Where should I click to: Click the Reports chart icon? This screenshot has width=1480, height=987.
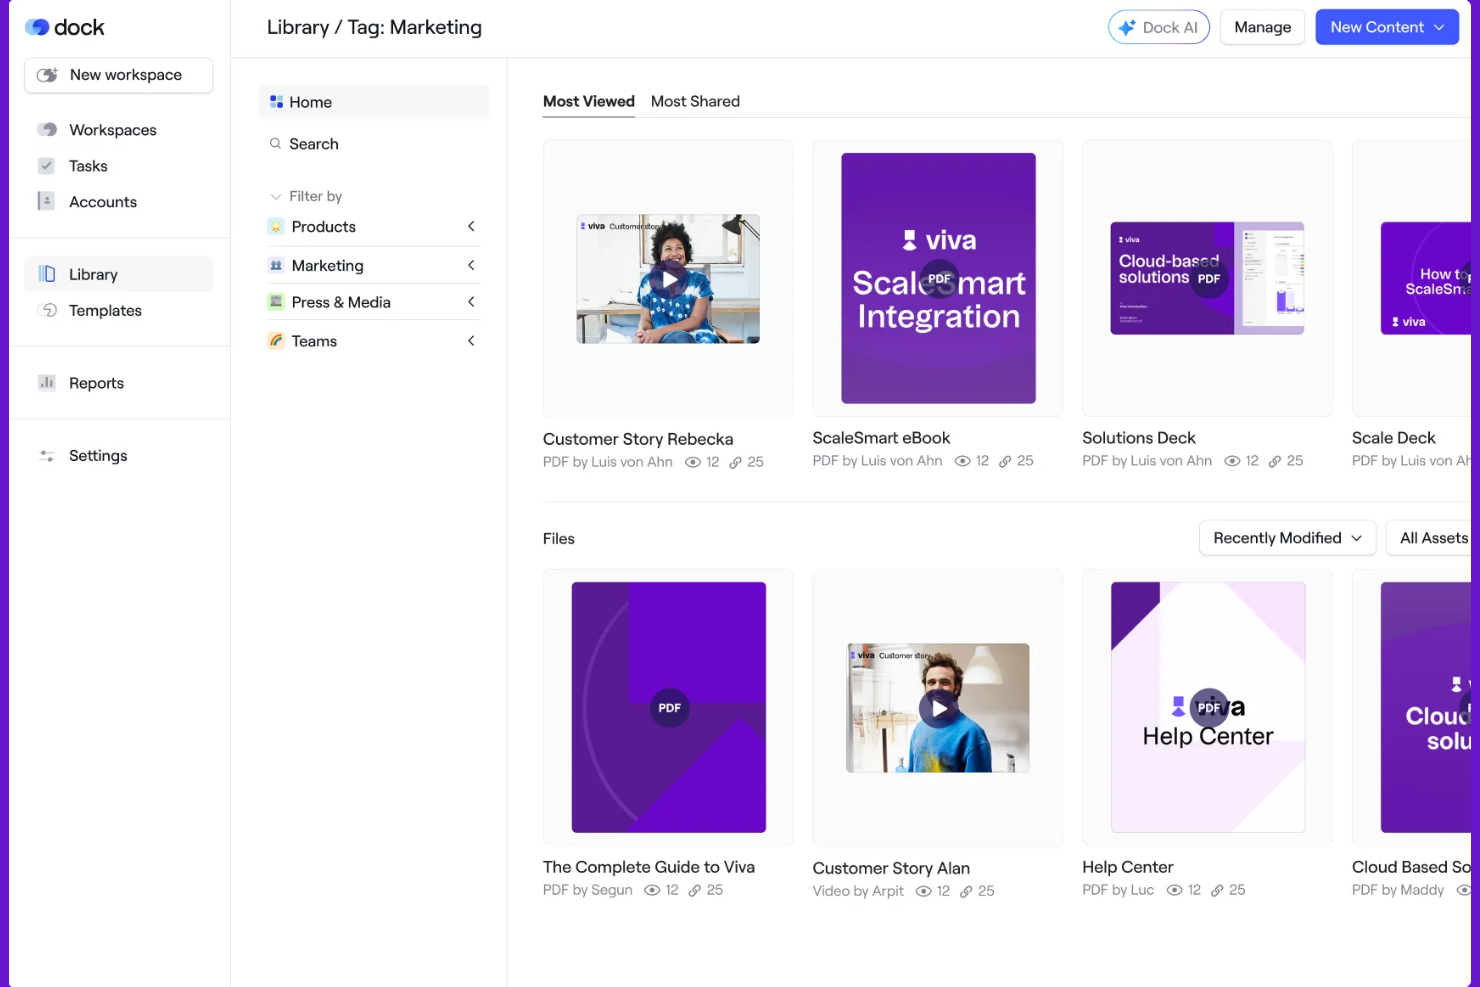point(46,383)
